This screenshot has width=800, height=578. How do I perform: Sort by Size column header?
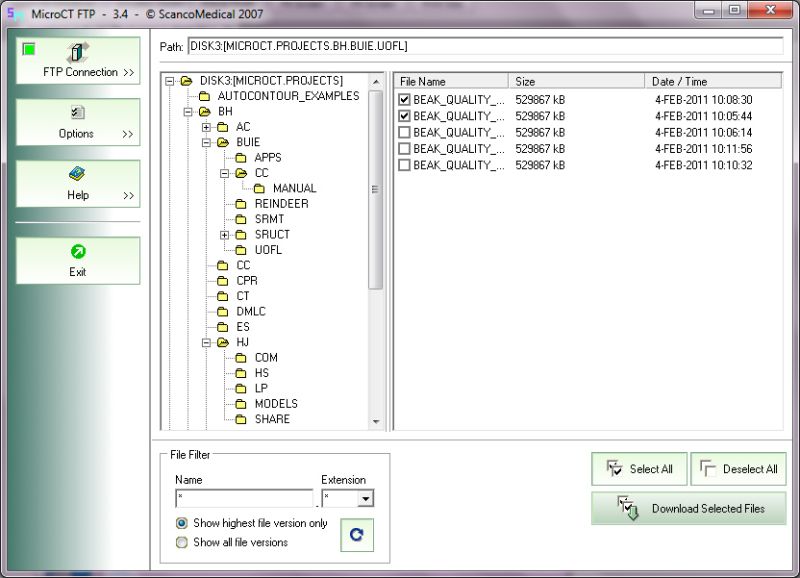577,81
